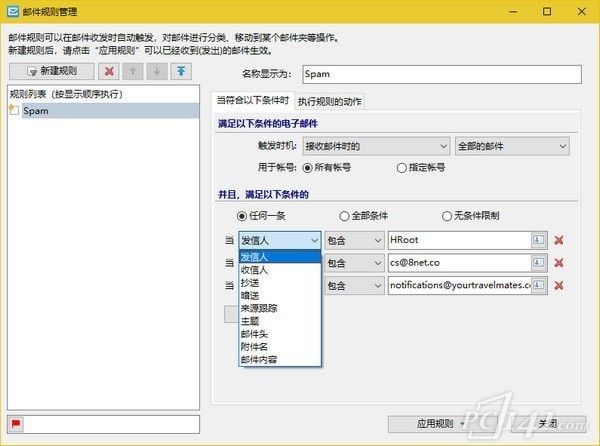Open address book icon in the notifications field
The image size is (600, 446).
538,285
